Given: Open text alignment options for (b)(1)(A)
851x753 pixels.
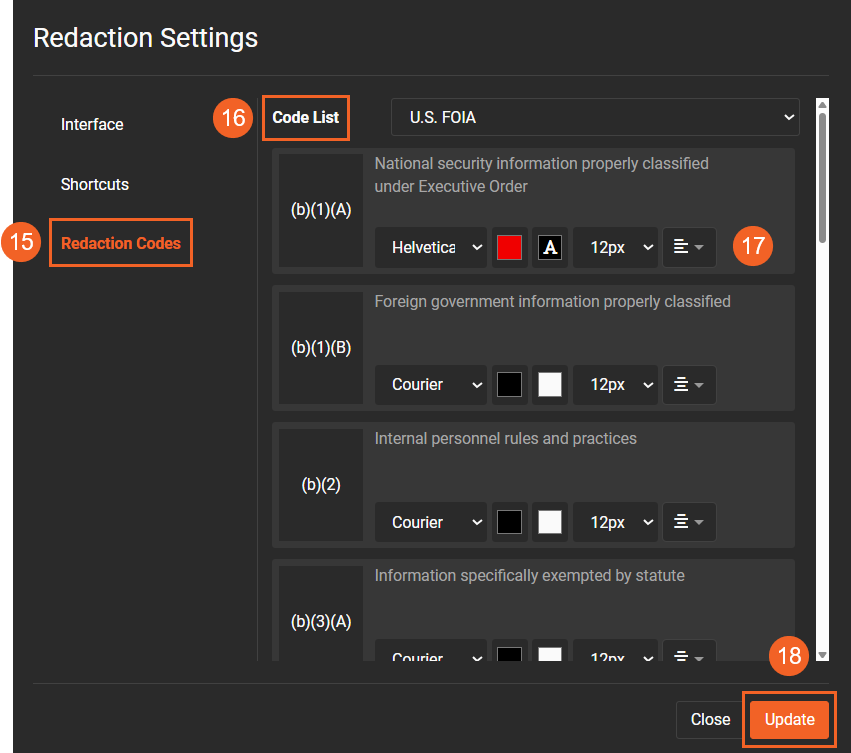Looking at the screenshot, I should point(689,246).
